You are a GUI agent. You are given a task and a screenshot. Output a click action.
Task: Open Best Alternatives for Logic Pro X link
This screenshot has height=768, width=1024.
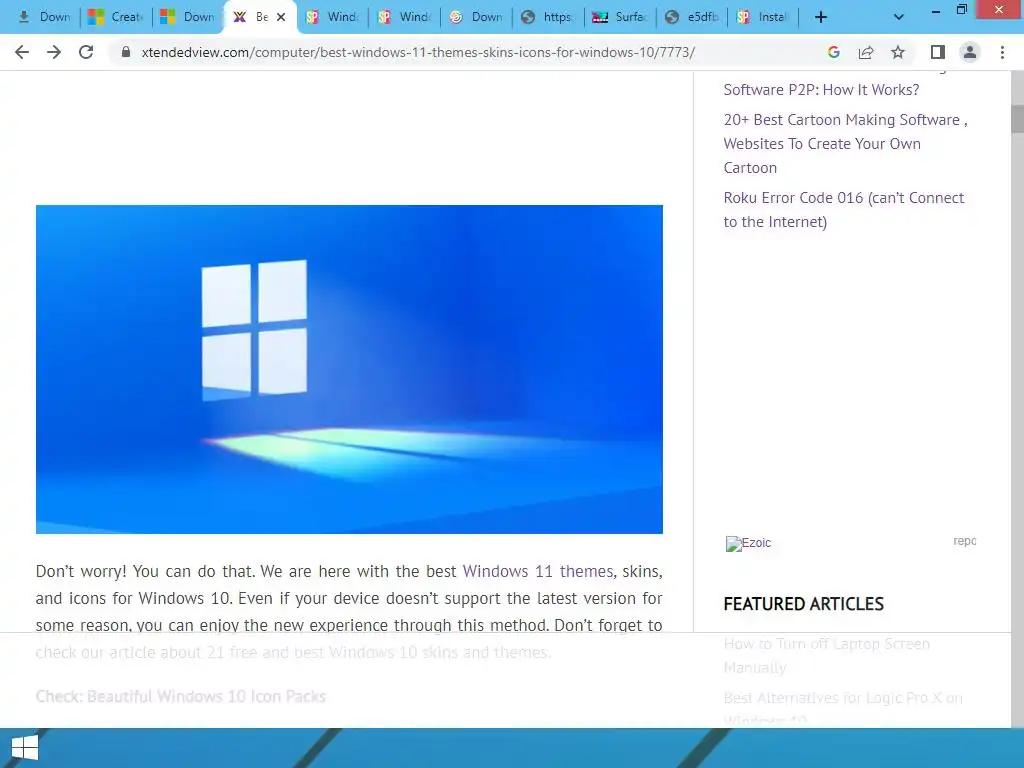pyautogui.click(x=842, y=708)
